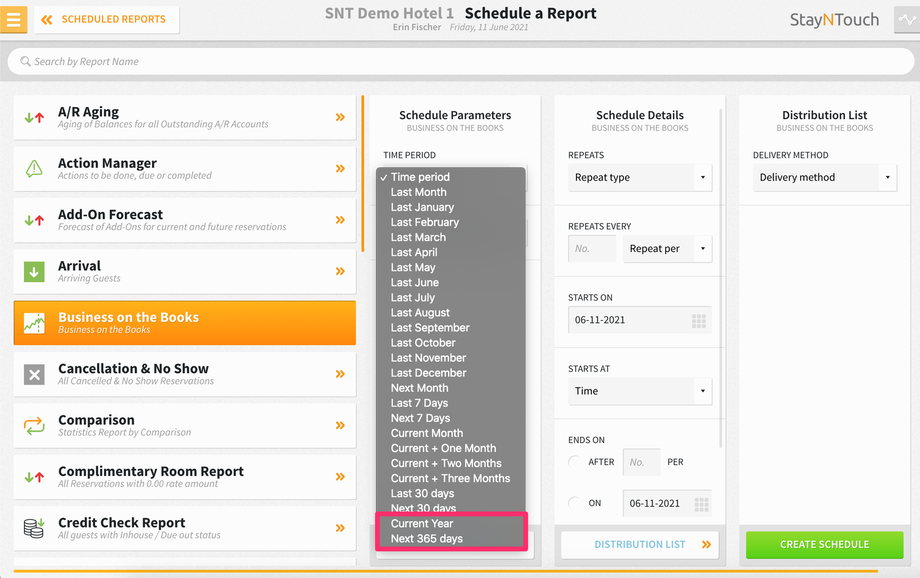920x578 pixels.
Task: Click the Complimentary Room Report arrows icon
Action: (34, 477)
